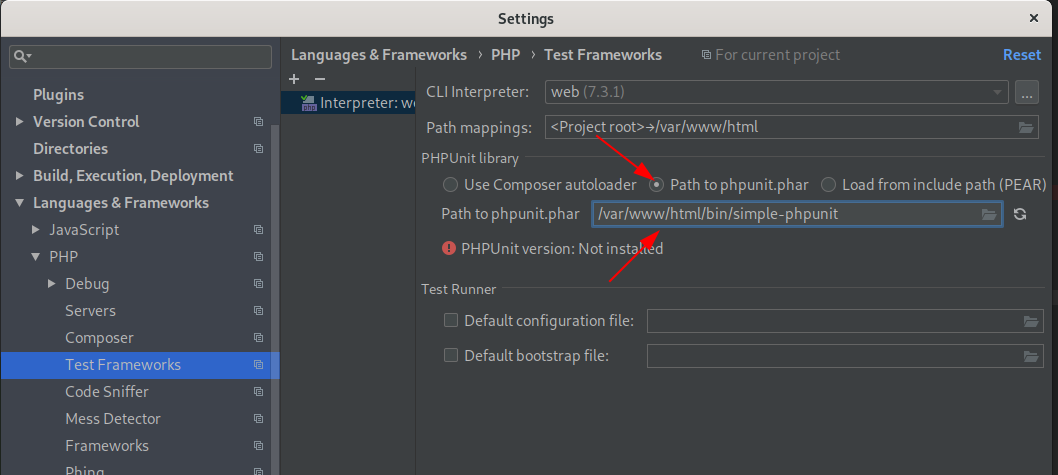Screen dimensions: 1058x475
Task: Click project-level icon next to Directories
Action: click(x=258, y=148)
